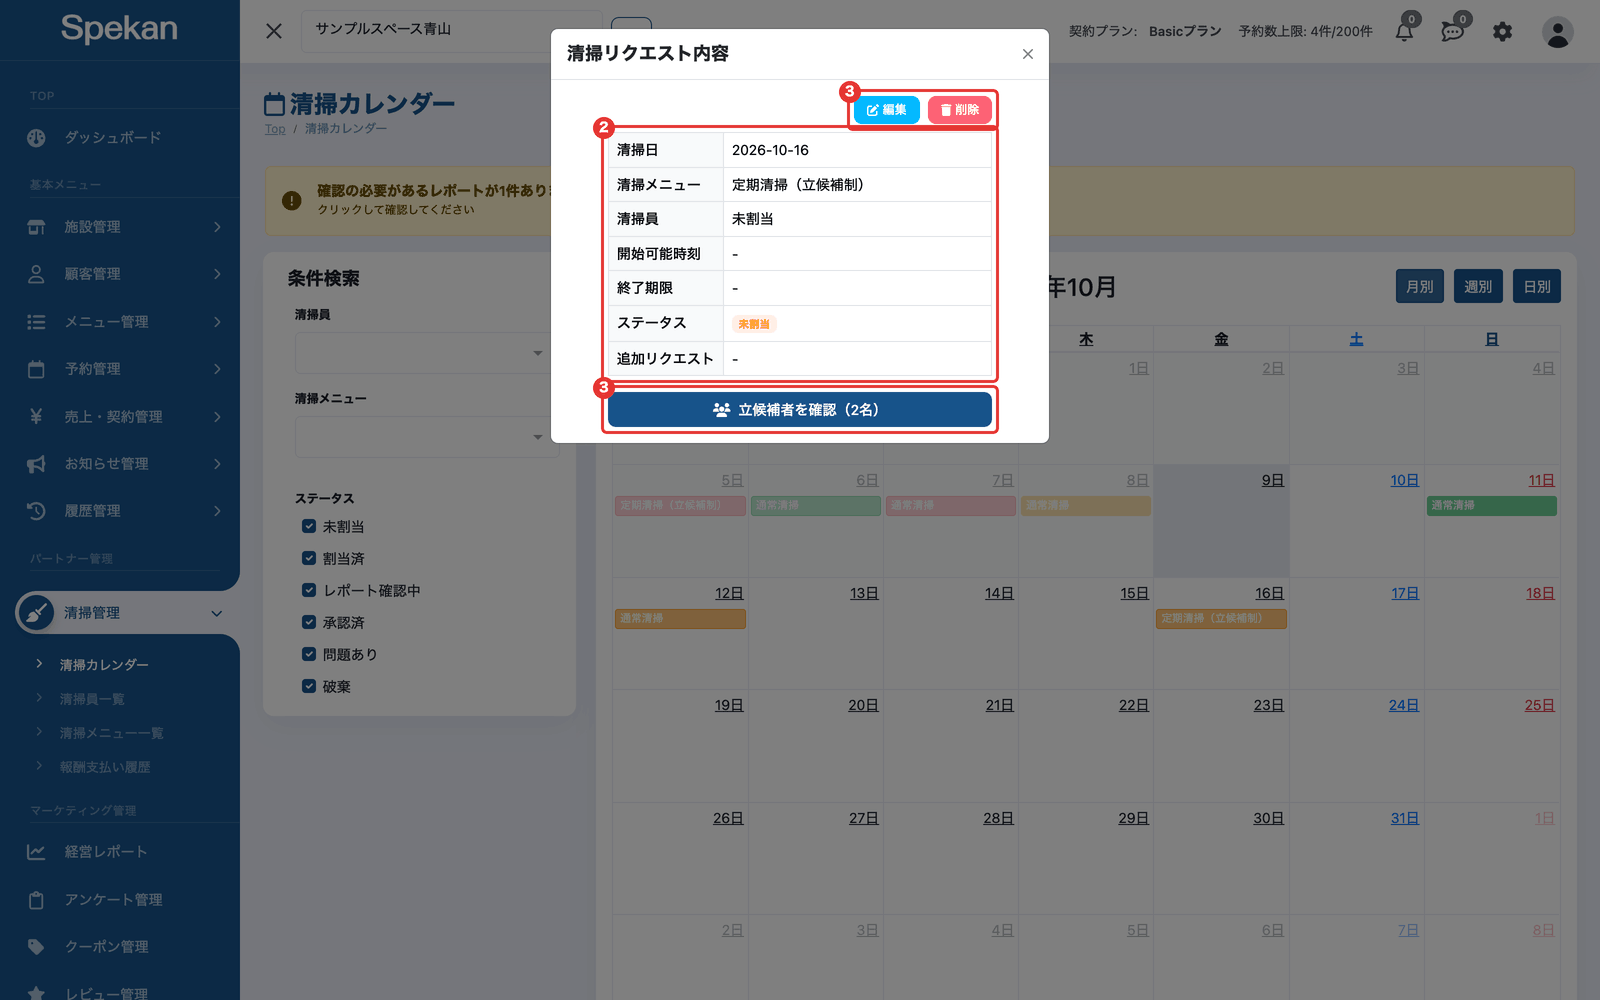Expand the 履歴管理 chevron
Image resolution: width=1600 pixels, height=1000 pixels.
click(x=217, y=511)
